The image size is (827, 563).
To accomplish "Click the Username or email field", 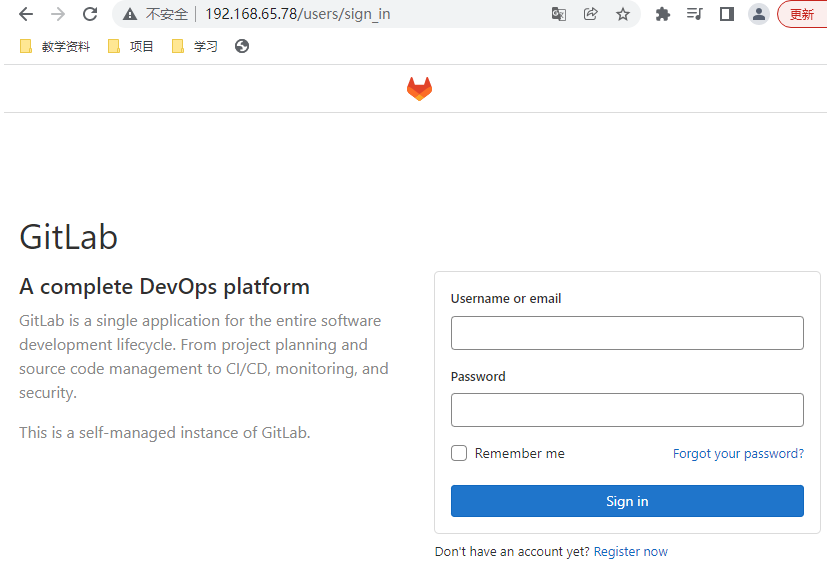I will pos(627,333).
